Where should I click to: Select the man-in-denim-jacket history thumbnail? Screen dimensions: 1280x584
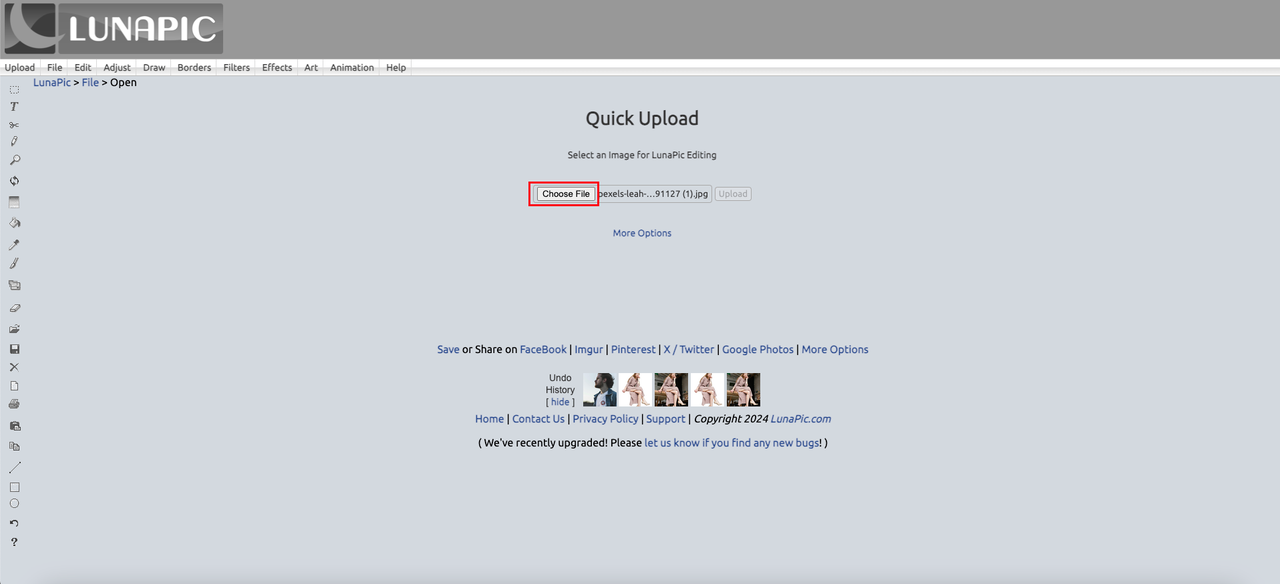click(x=599, y=390)
